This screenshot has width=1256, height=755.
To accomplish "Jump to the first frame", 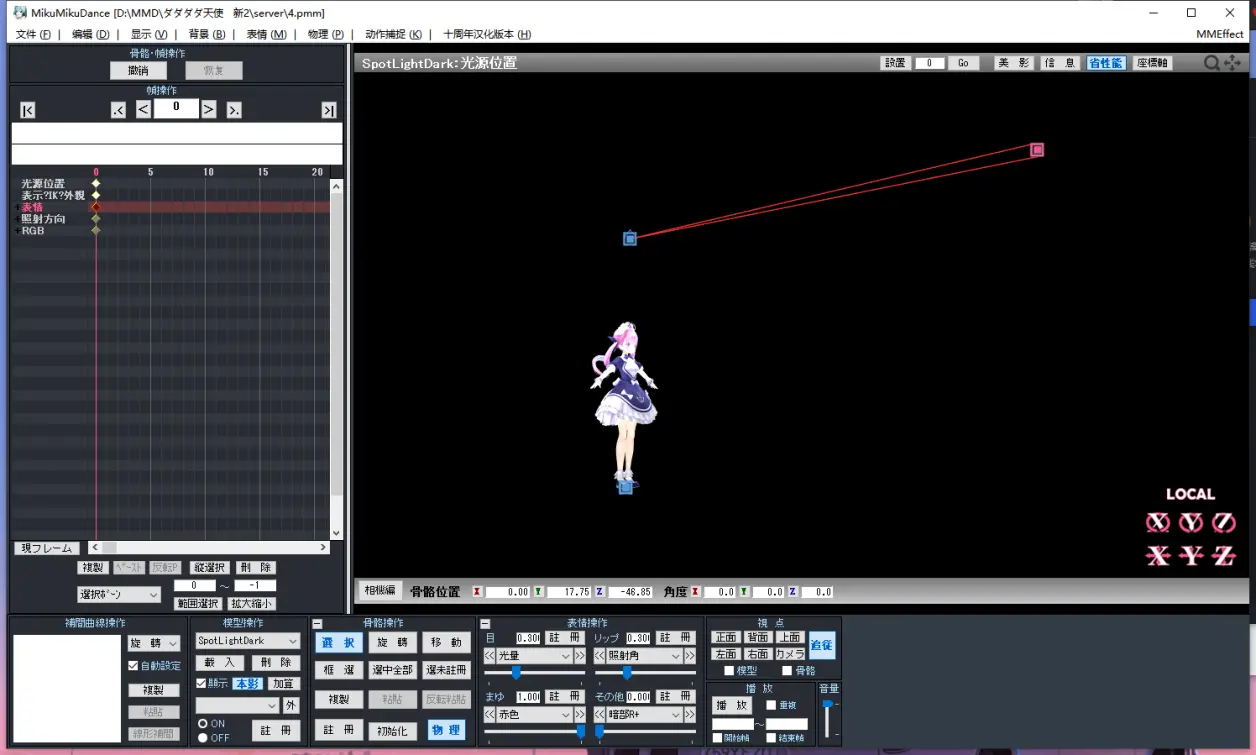I will 28,110.
